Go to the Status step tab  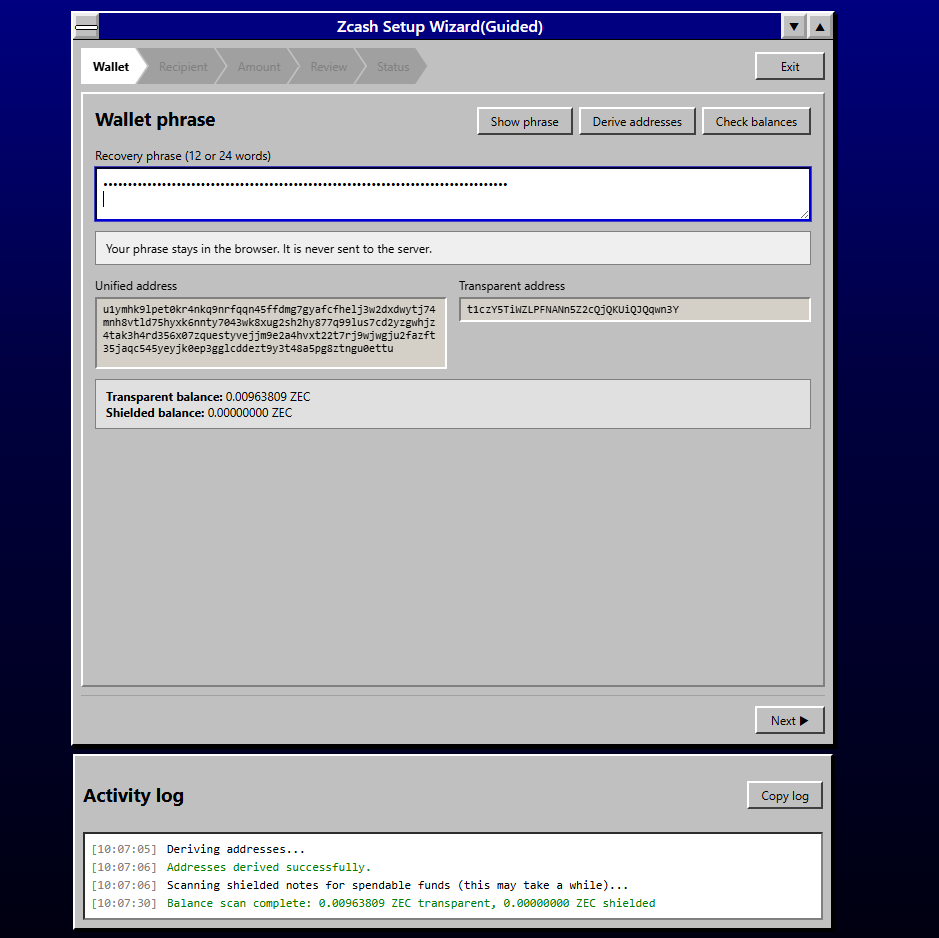(x=393, y=66)
